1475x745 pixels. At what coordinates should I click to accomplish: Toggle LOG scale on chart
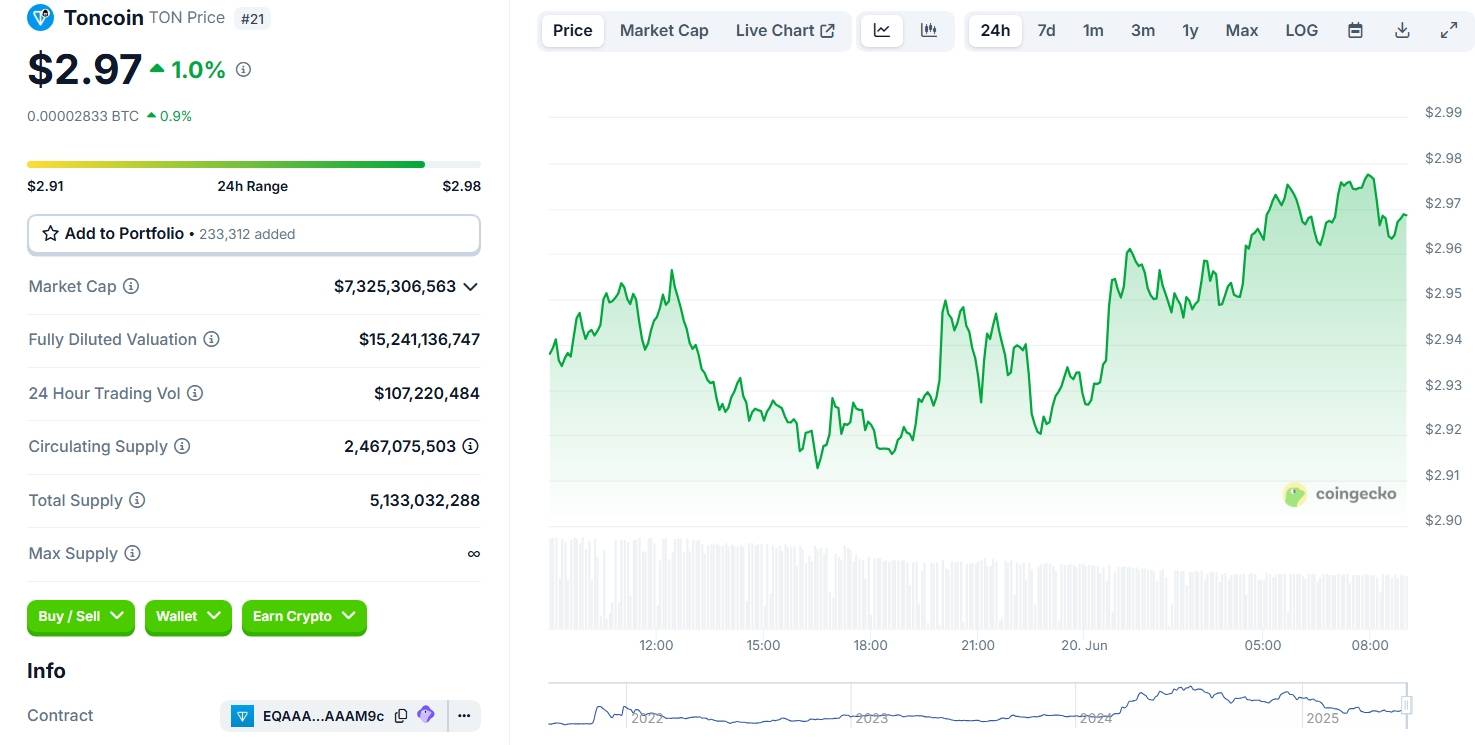pos(1302,30)
